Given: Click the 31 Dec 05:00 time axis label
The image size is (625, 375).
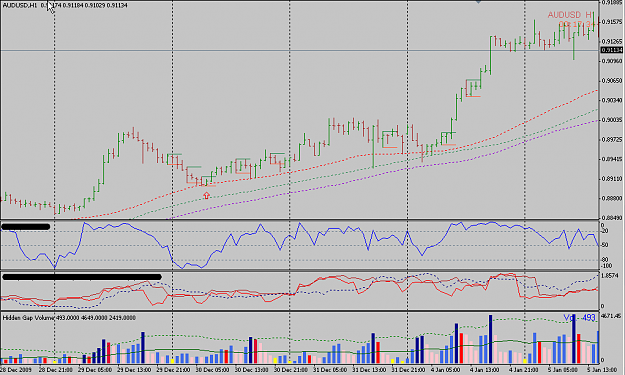Looking at the screenshot, I should (329, 370).
